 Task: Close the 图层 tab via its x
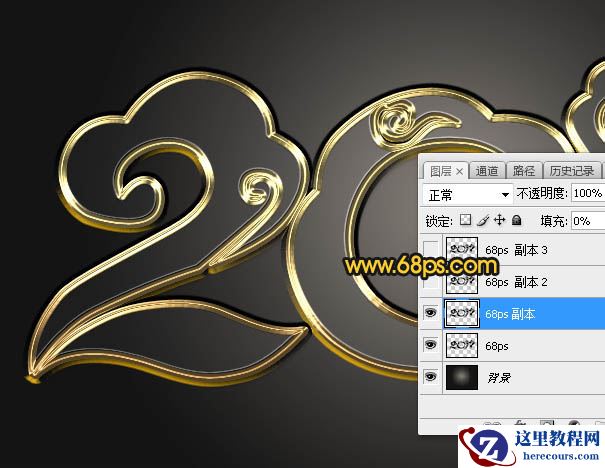(x=459, y=171)
